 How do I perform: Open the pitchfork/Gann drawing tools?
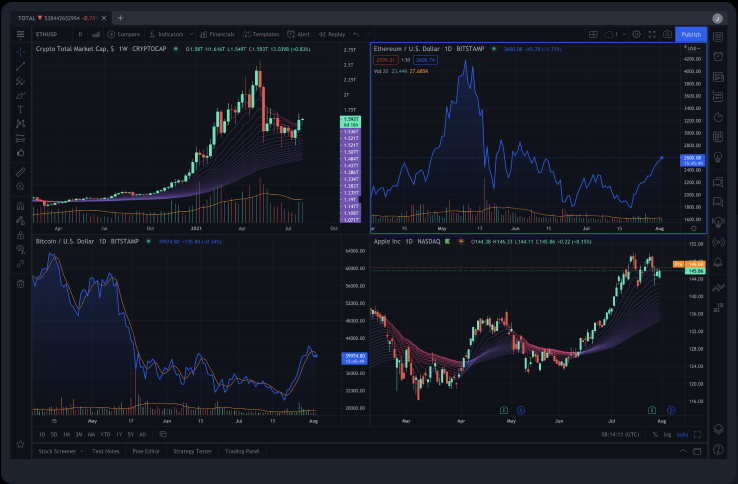(20, 81)
